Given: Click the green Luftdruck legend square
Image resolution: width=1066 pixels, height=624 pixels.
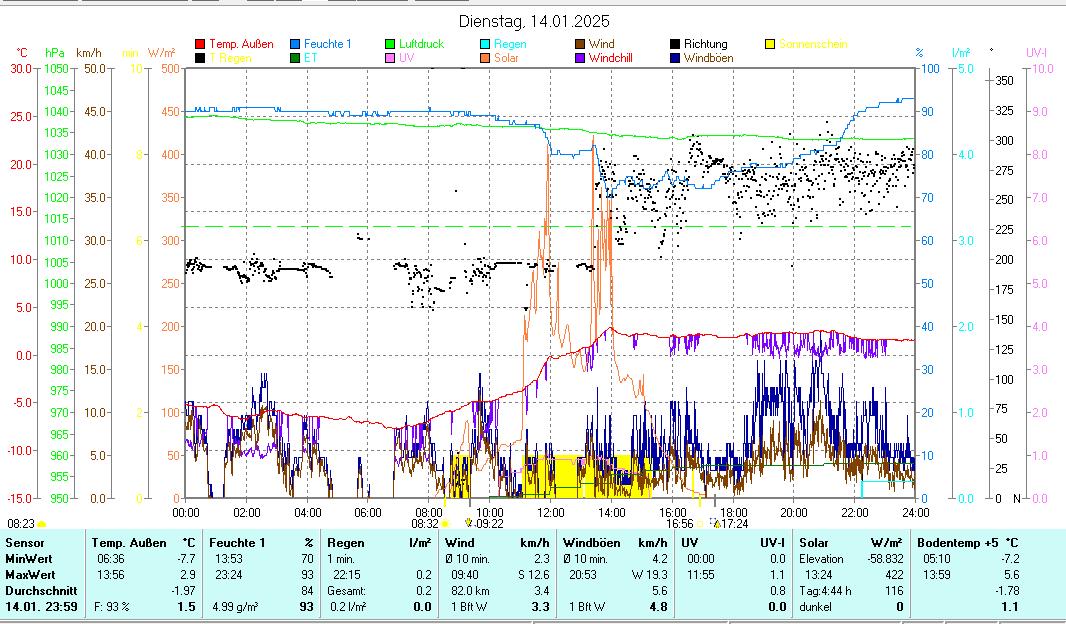Looking at the screenshot, I should 391,44.
